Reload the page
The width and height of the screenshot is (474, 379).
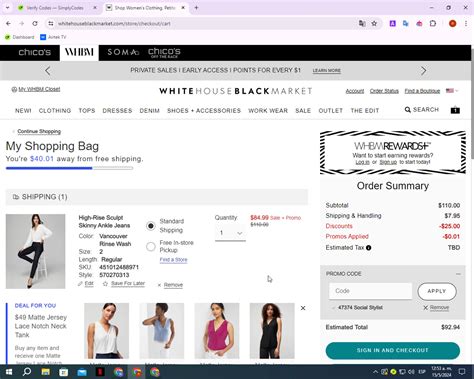[35, 24]
